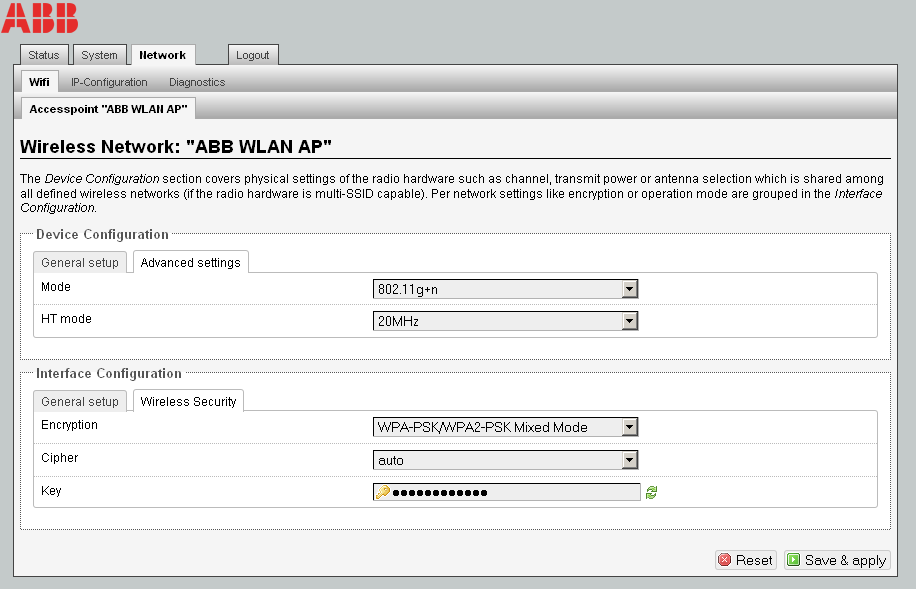Screen dimensions: 916x589
Task: Click the green Save & apply icon
Action: (x=793, y=560)
